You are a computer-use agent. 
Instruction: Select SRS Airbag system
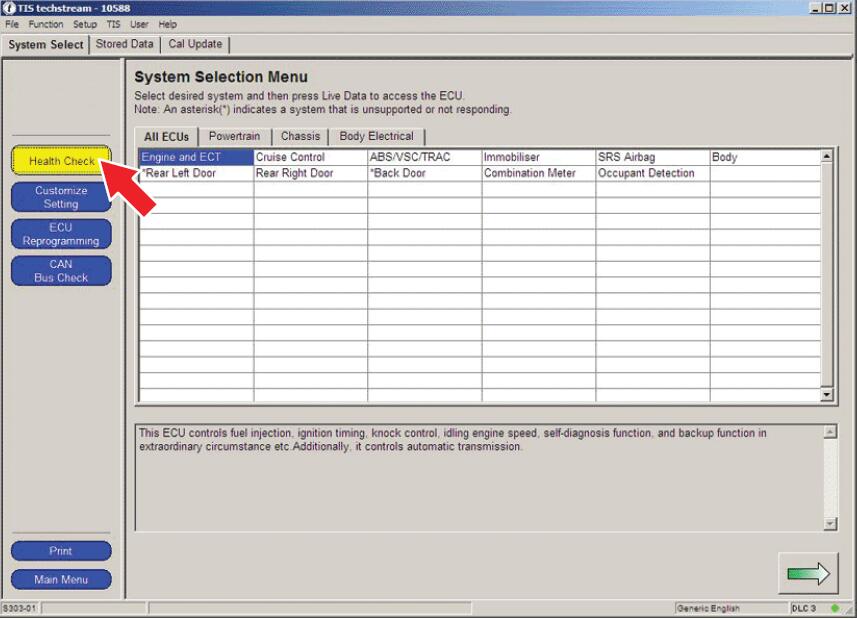[x=653, y=157]
